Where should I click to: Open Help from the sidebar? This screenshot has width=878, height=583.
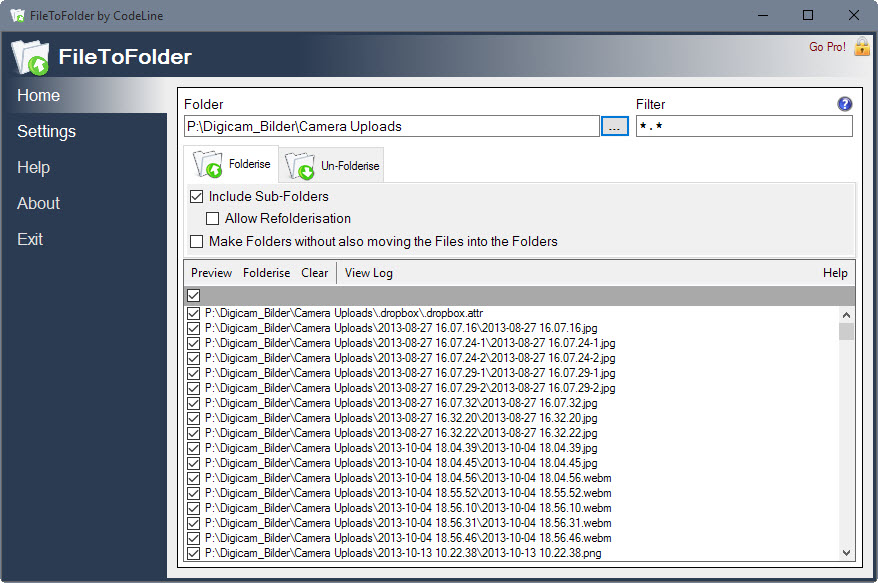pyautogui.click(x=33, y=167)
